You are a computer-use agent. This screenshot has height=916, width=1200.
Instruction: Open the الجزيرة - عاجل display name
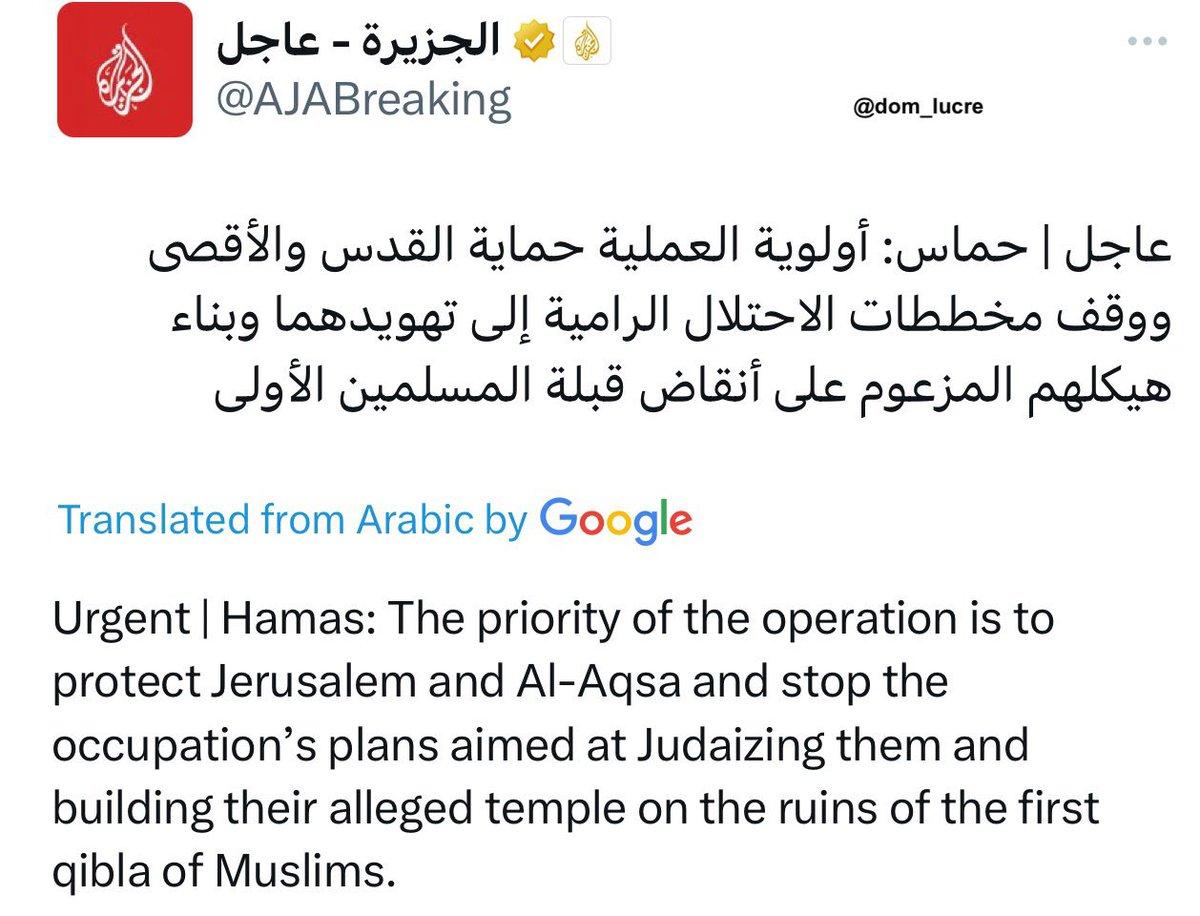(360, 43)
